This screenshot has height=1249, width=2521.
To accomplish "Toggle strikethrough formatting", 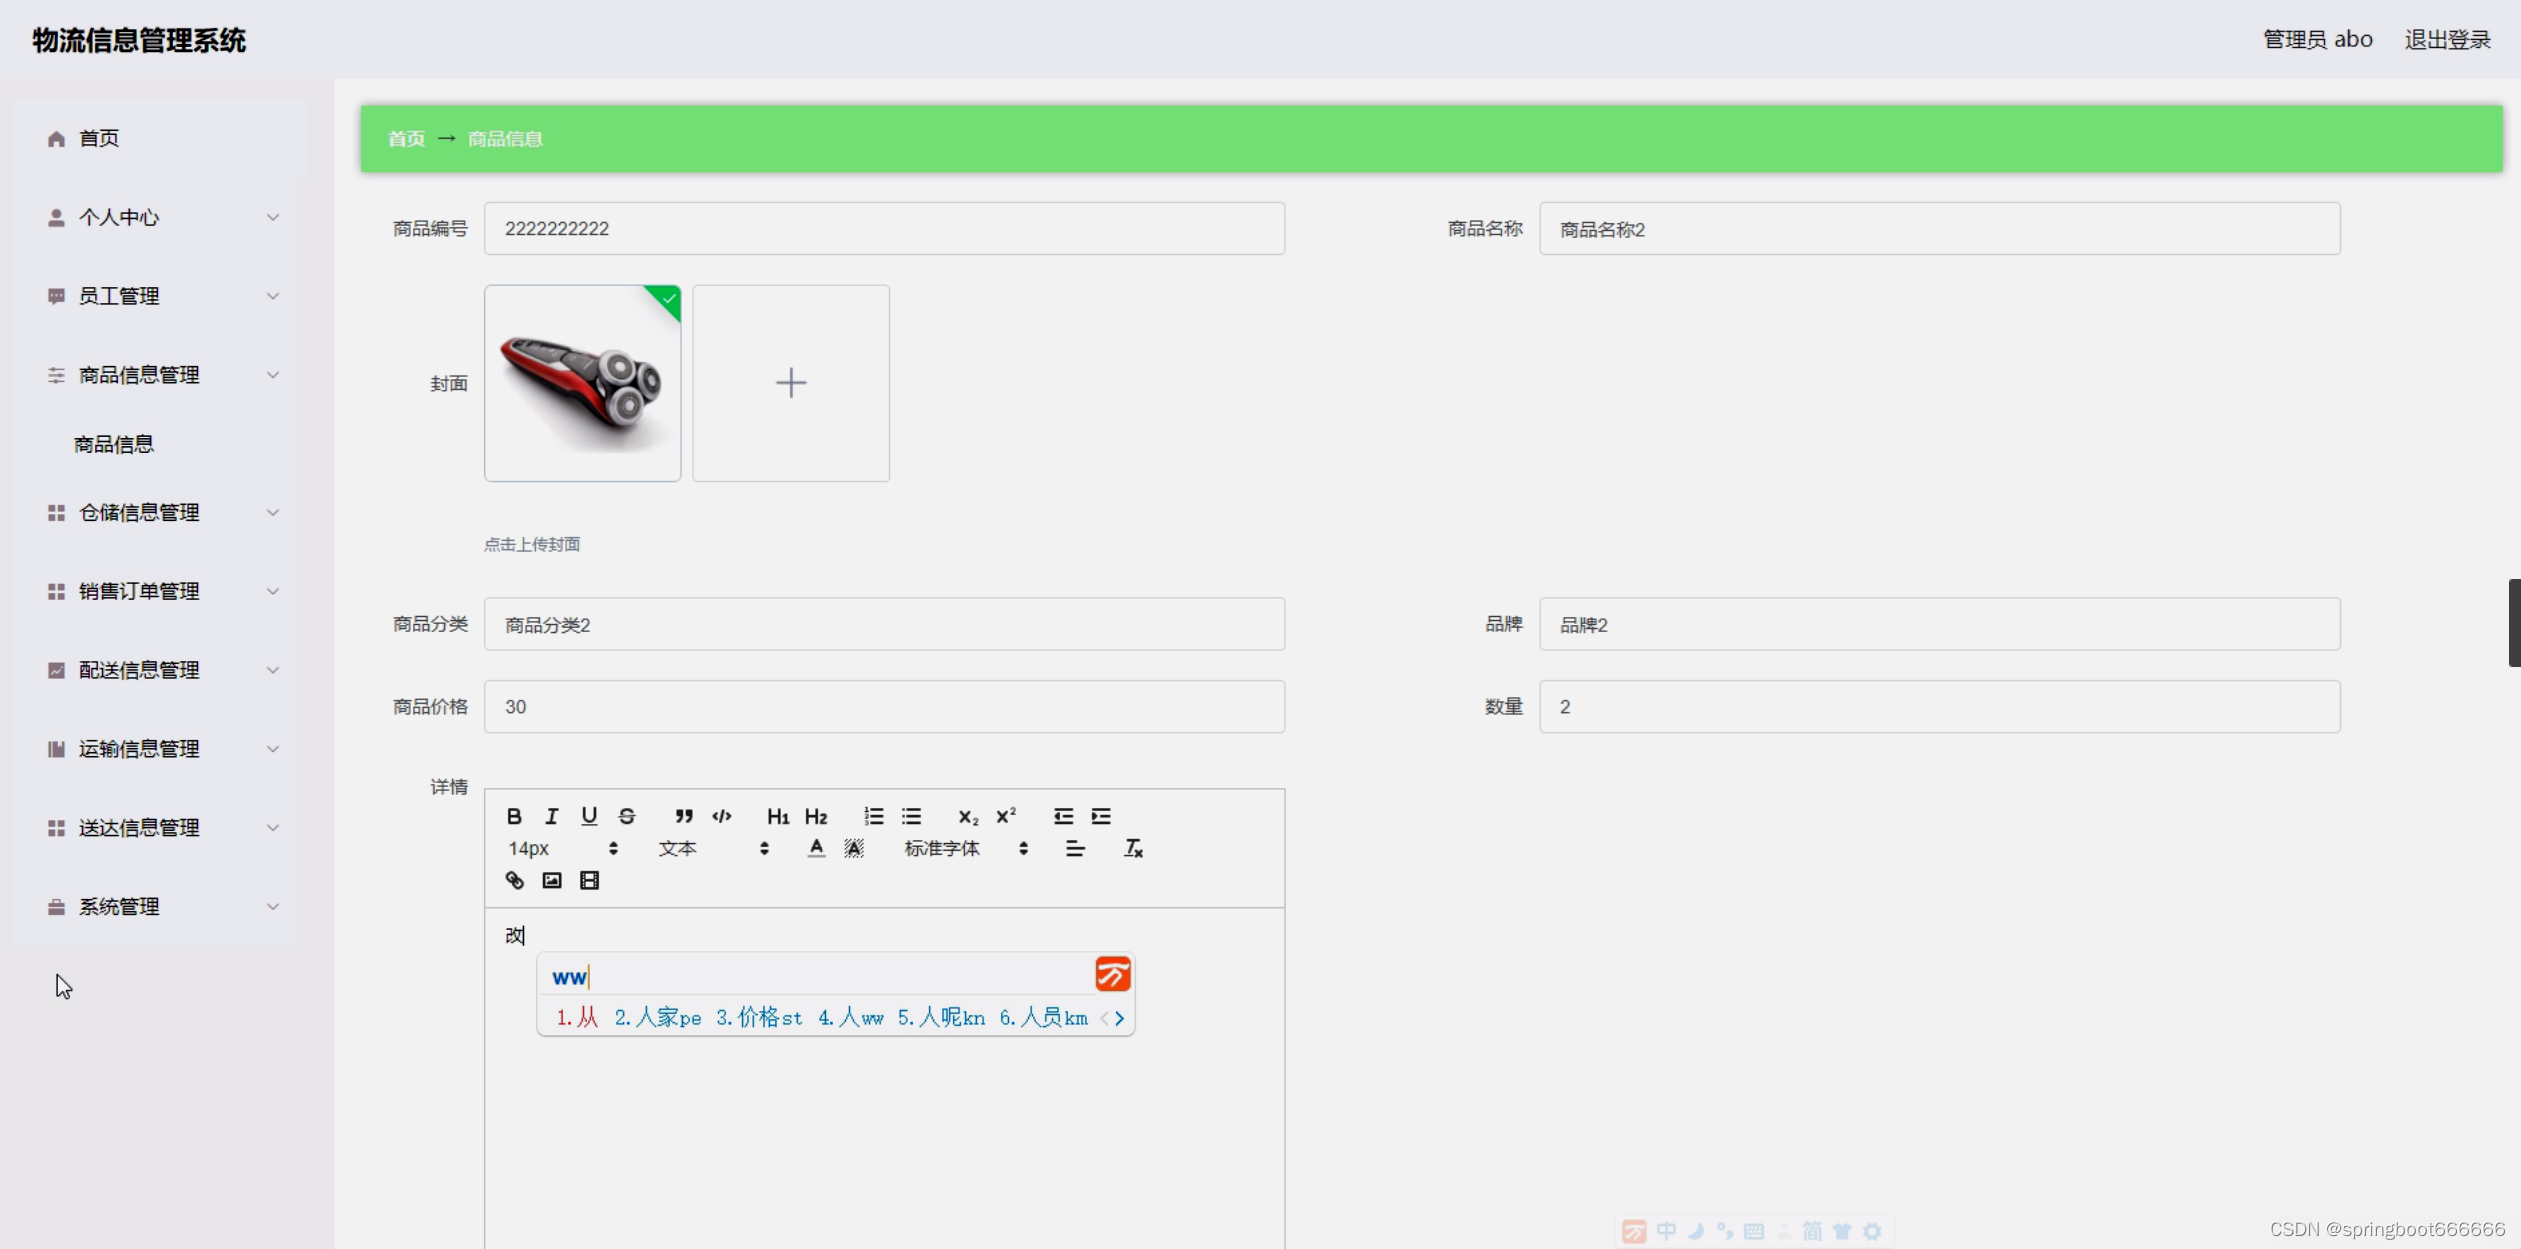I will pos(627,816).
